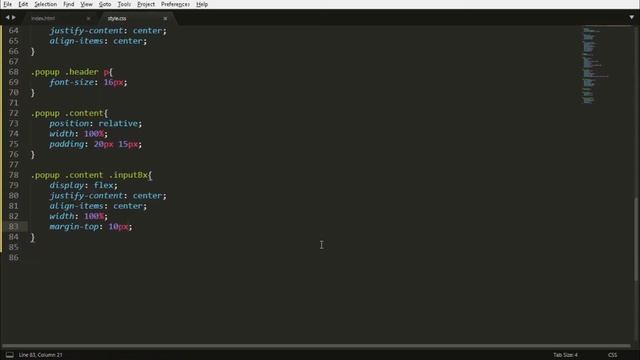Viewport: 640px width, 360px height.
Task: Open the Preferences menu
Action: [176, 4]
